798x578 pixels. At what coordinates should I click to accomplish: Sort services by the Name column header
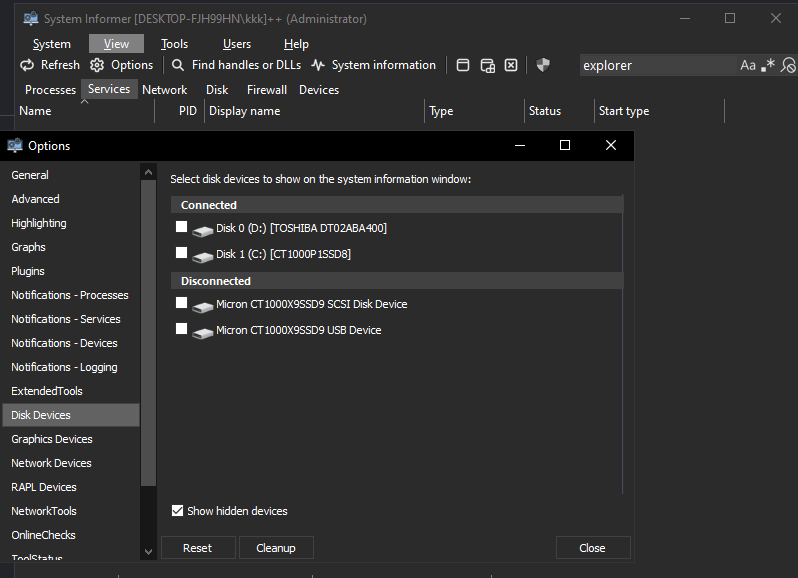pos(84,111)
